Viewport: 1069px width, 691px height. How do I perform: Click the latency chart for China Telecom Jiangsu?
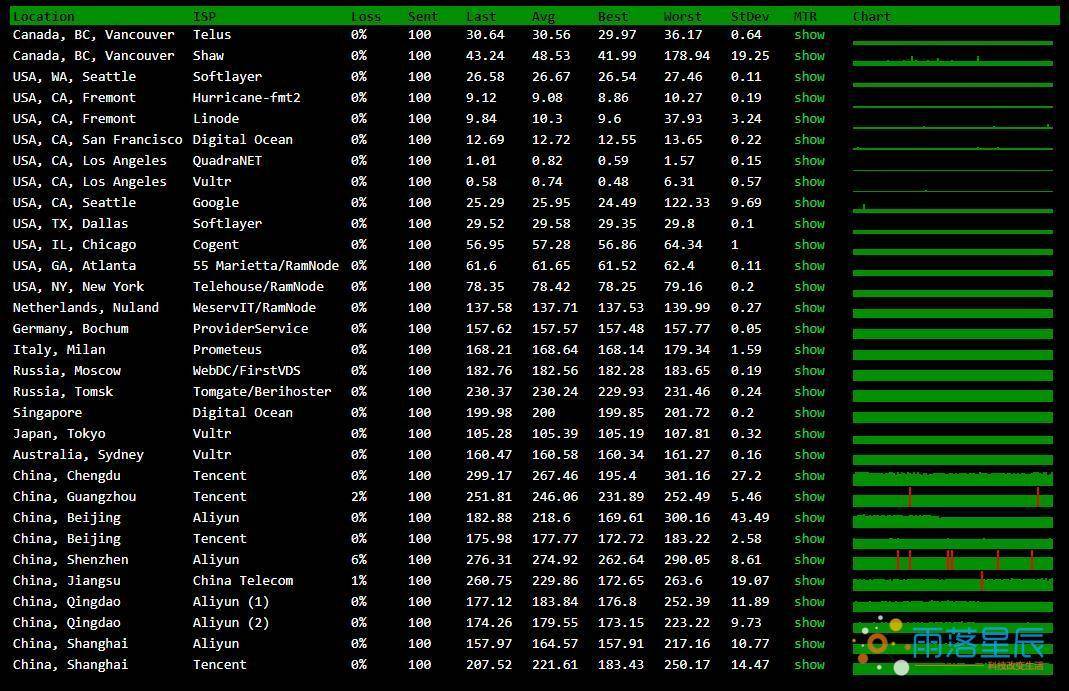(952, 581)
